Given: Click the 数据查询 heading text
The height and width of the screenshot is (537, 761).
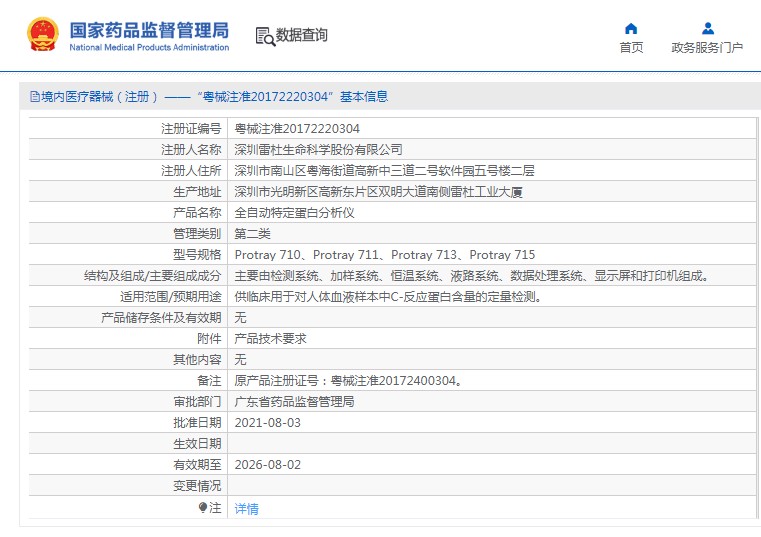Looking at the screenshot, I should (301, 35).
